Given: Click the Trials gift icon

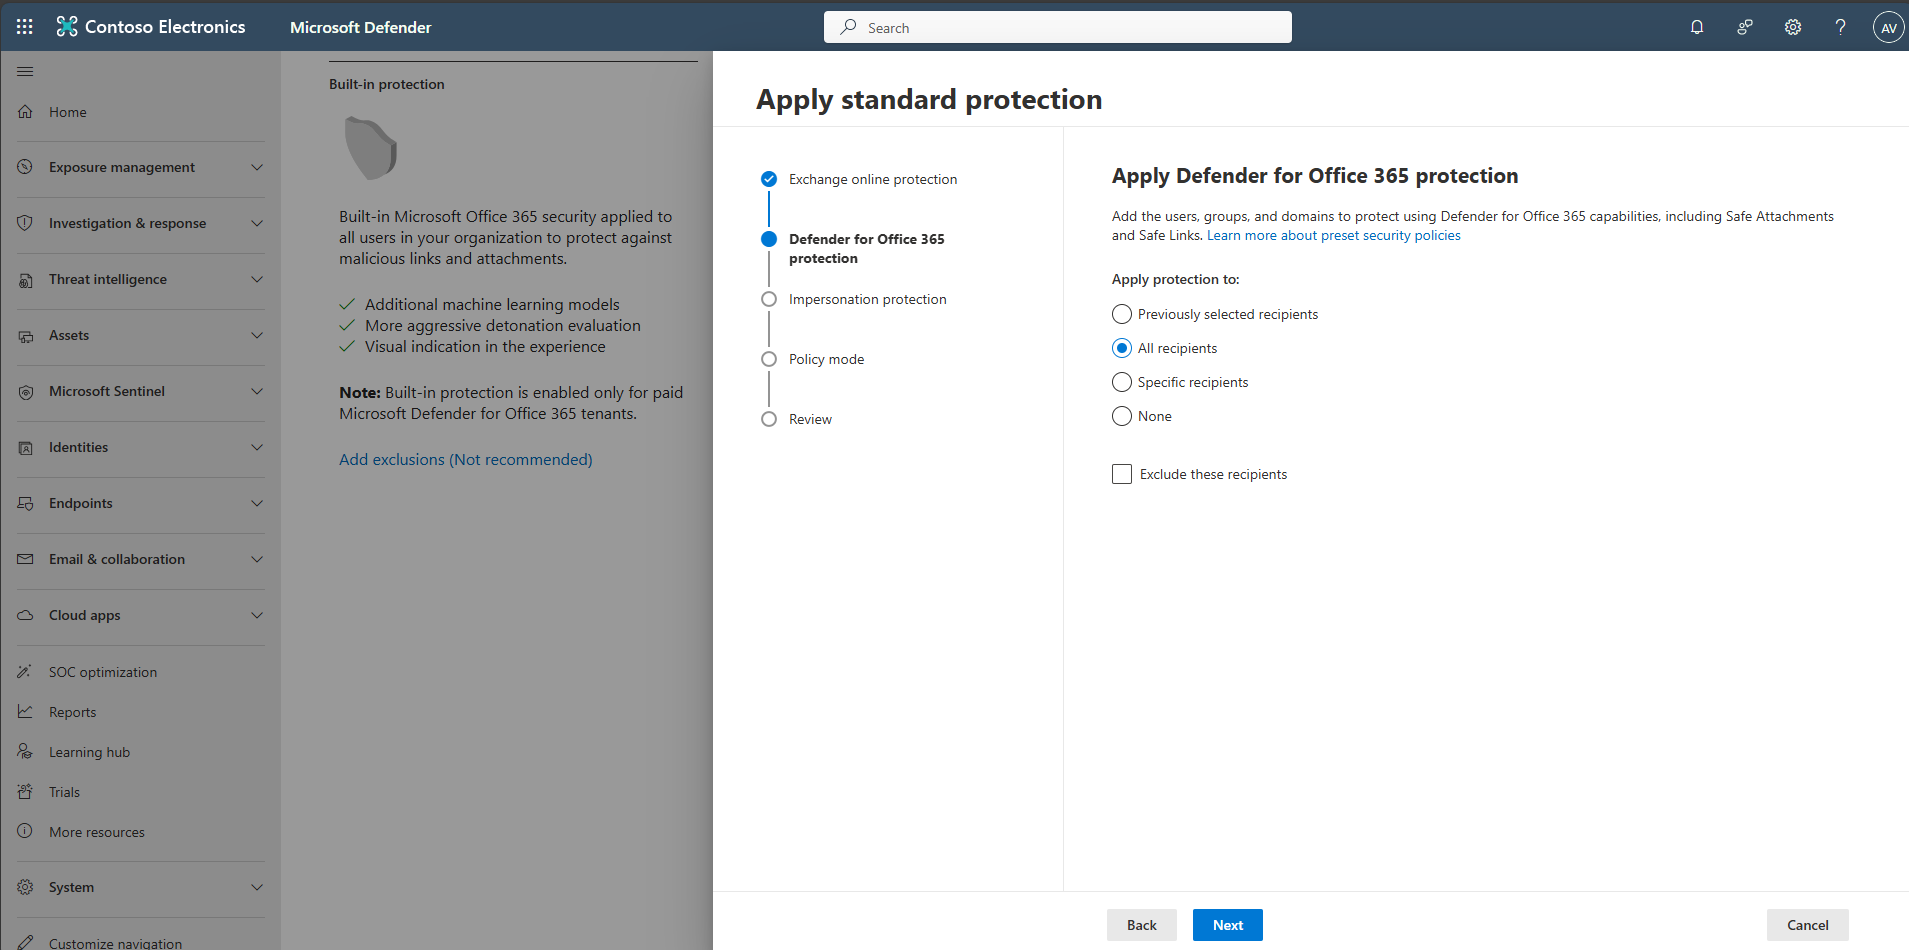Looking at the screenshot, I should (25, 792).
